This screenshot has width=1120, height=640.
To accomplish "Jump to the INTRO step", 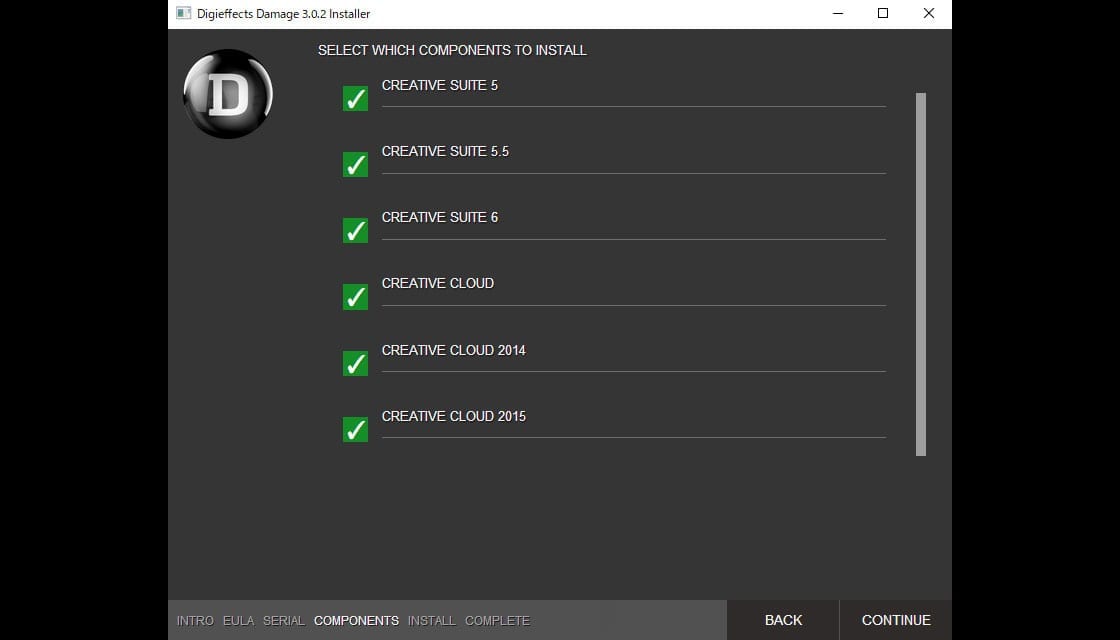I will point(195,621).
